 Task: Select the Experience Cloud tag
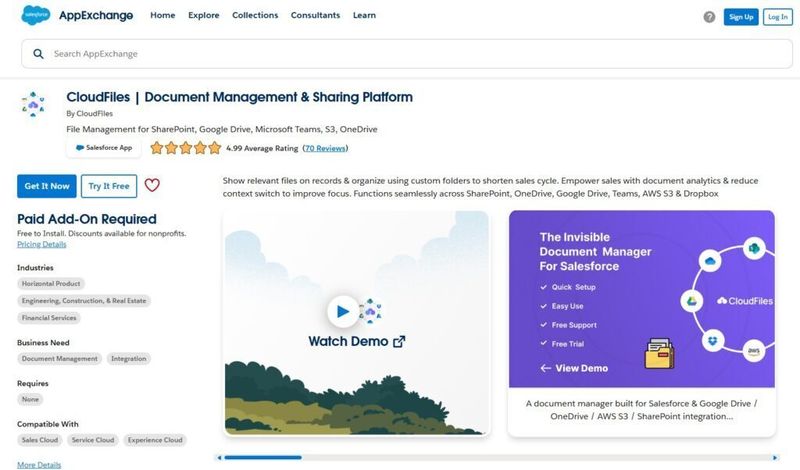click(x=155, y=440)
